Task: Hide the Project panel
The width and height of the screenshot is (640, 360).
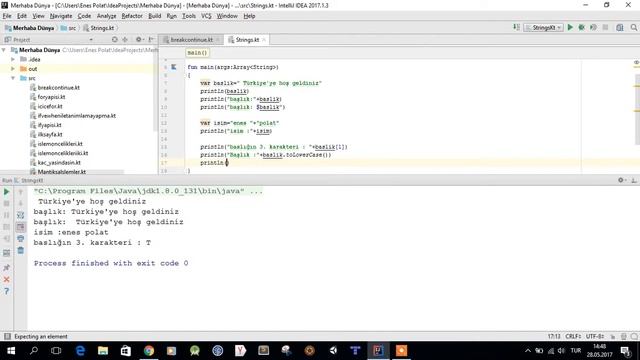Action: click(x=151, y=40)
